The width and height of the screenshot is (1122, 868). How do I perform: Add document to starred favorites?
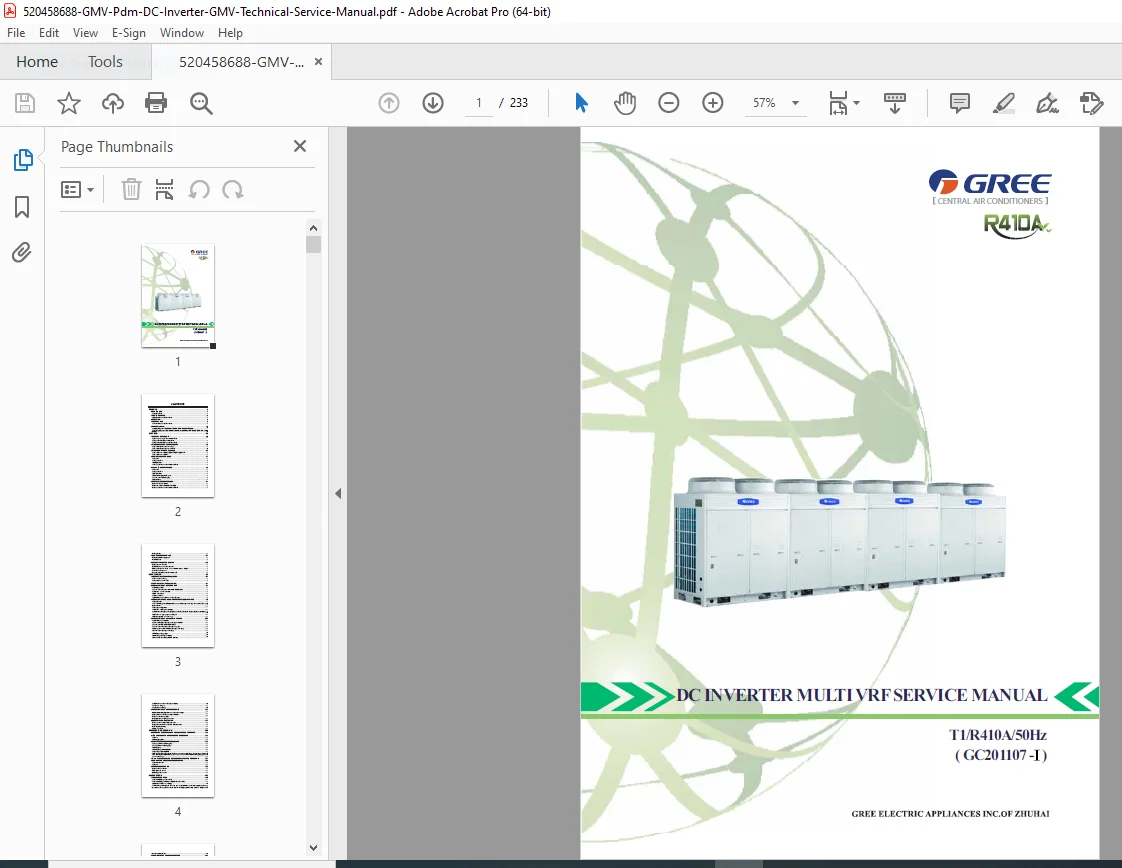click(69, 103)
